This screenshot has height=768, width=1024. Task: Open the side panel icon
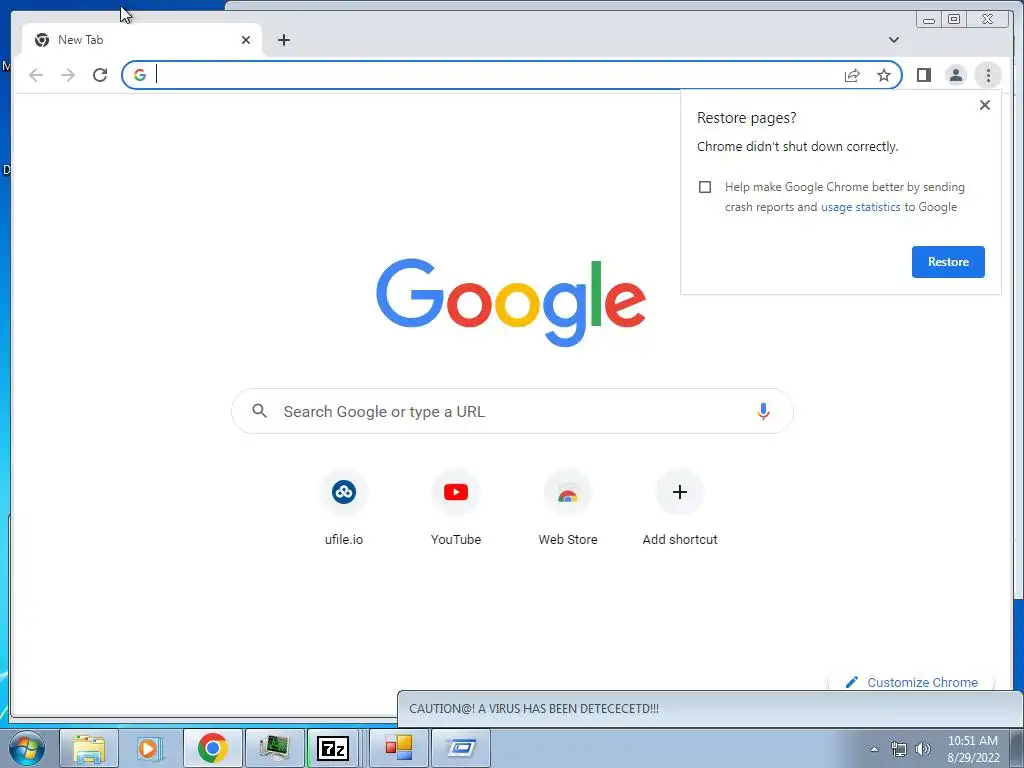point(923,75)
